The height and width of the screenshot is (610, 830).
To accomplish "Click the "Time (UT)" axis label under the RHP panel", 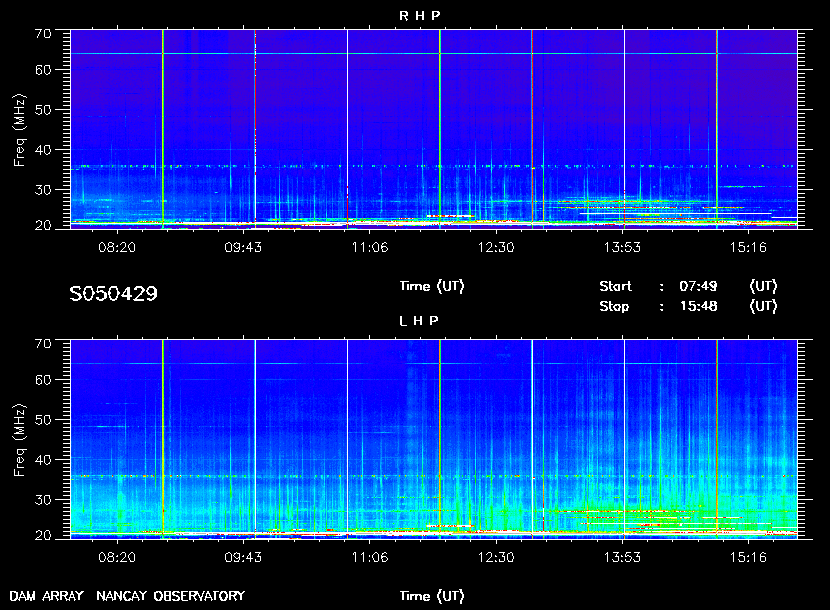I will (x=432, y=286).
